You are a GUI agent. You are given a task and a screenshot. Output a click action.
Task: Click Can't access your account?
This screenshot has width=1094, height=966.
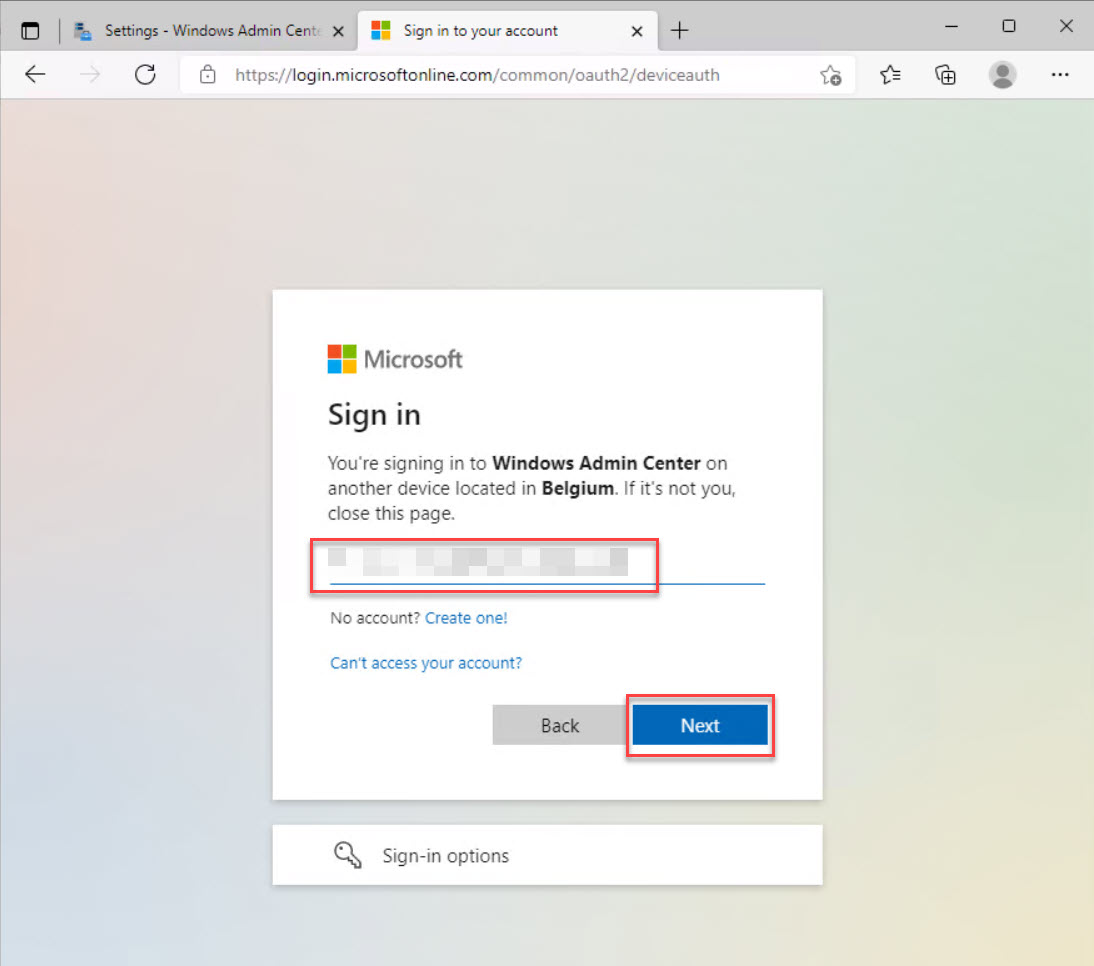coord(426,662)
